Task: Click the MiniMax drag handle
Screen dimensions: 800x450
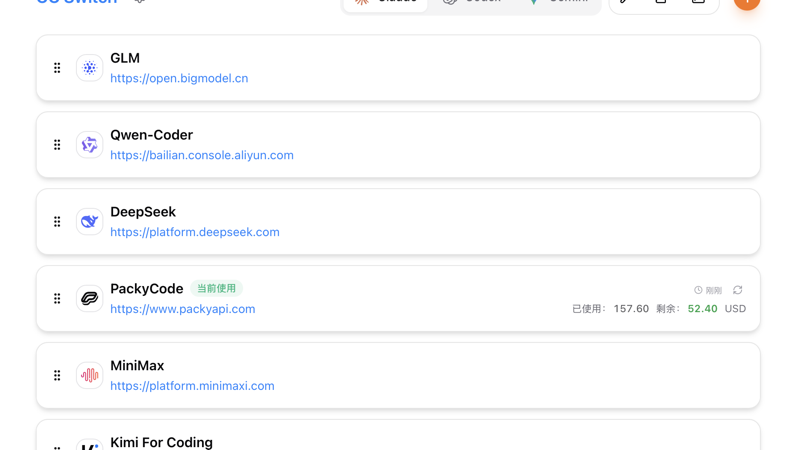Action: (x=57, y=376)
